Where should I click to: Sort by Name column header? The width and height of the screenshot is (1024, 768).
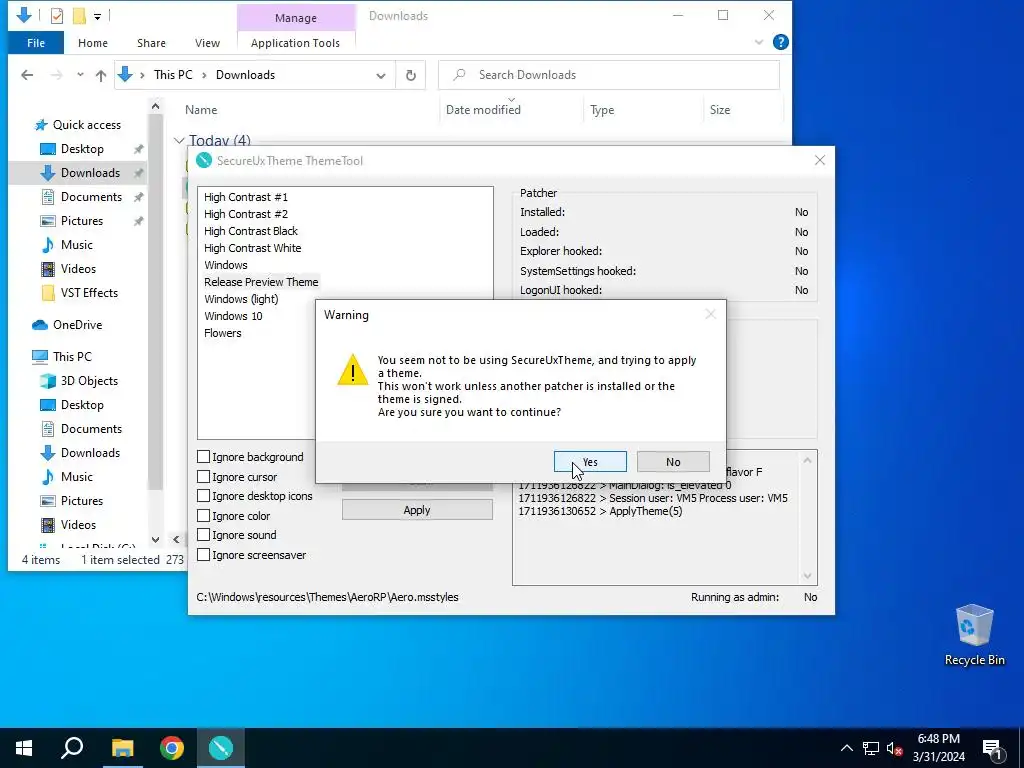point(201,110)
